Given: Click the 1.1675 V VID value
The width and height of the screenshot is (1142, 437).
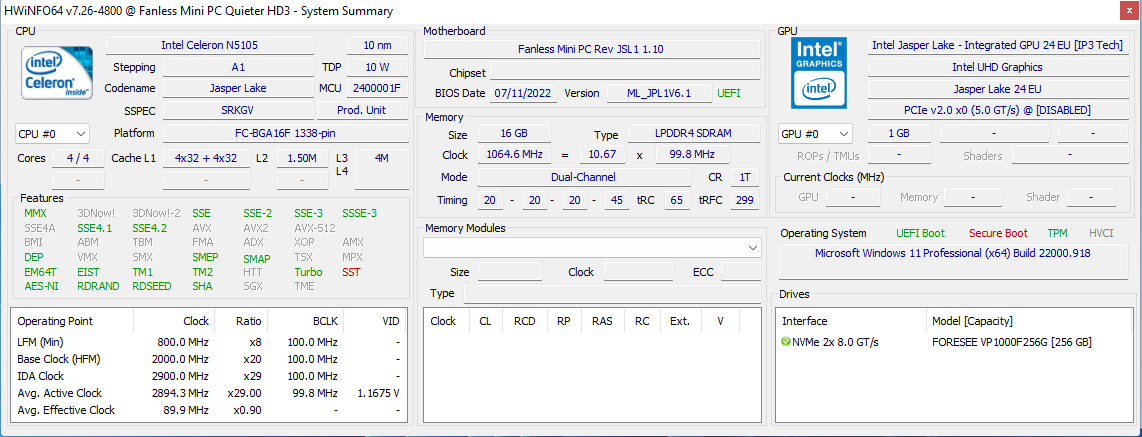Looking at the screenshot, I should coord(379,393).
